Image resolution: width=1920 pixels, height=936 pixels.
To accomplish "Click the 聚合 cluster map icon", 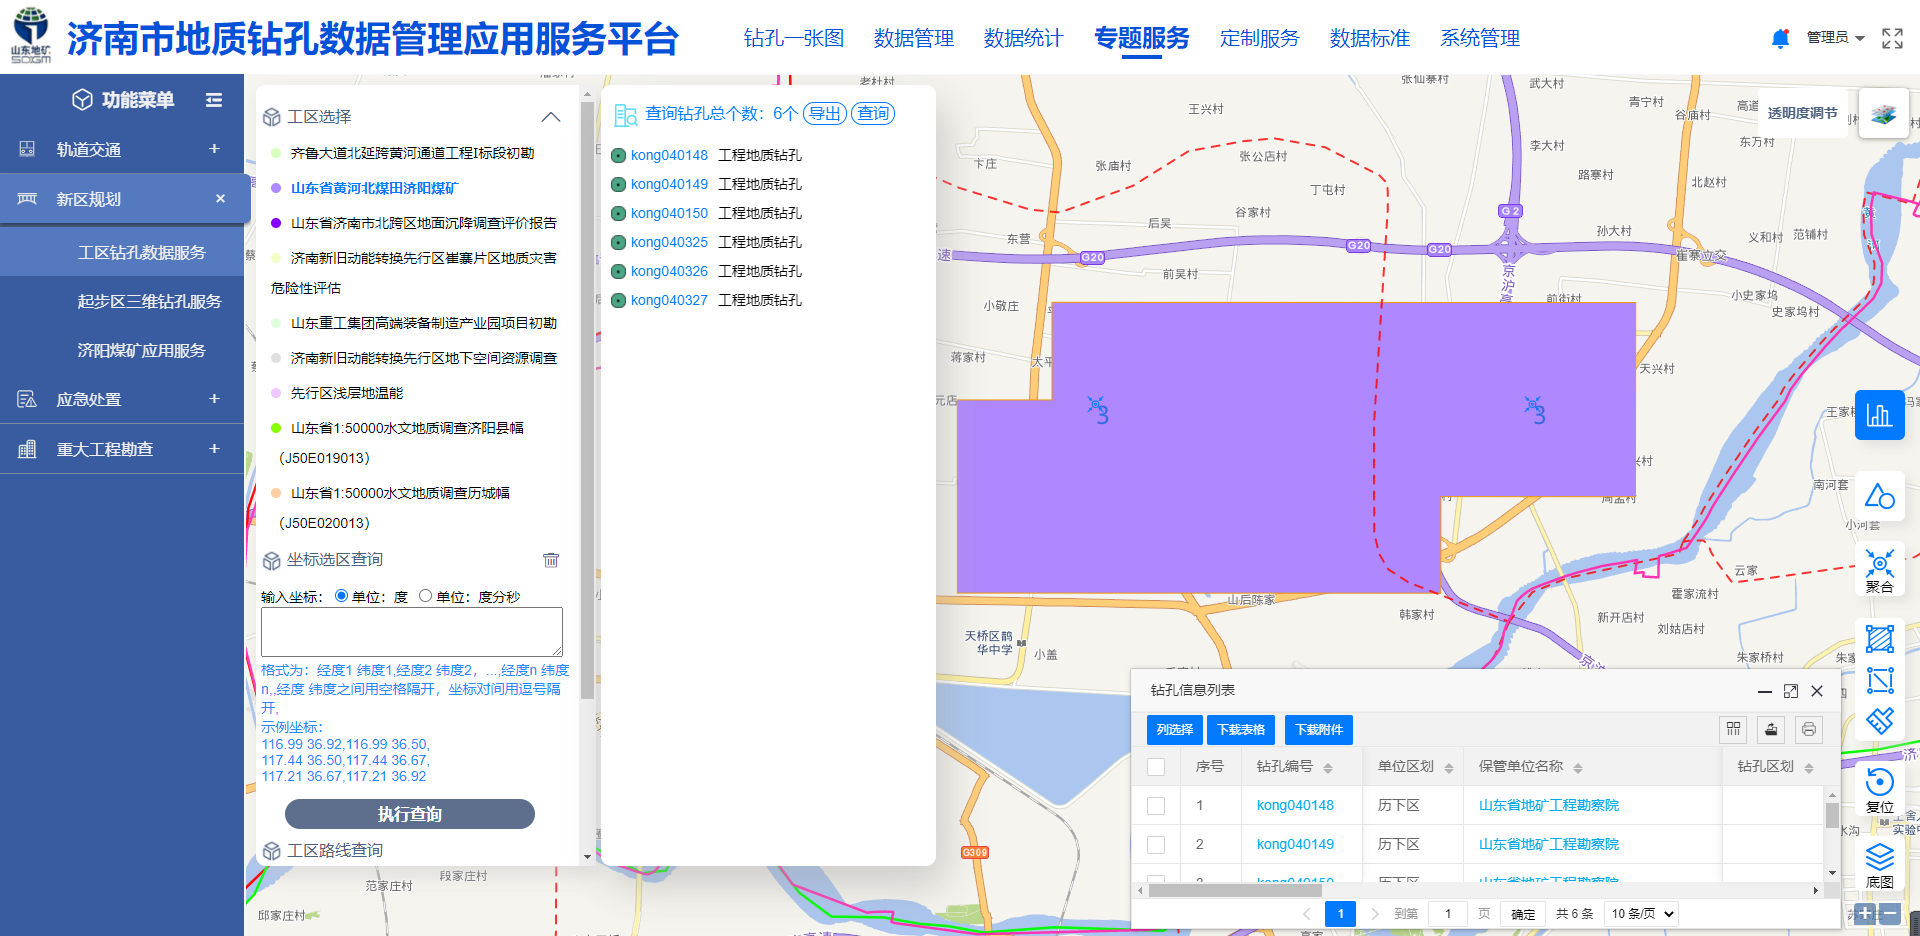I will 1879,570.
